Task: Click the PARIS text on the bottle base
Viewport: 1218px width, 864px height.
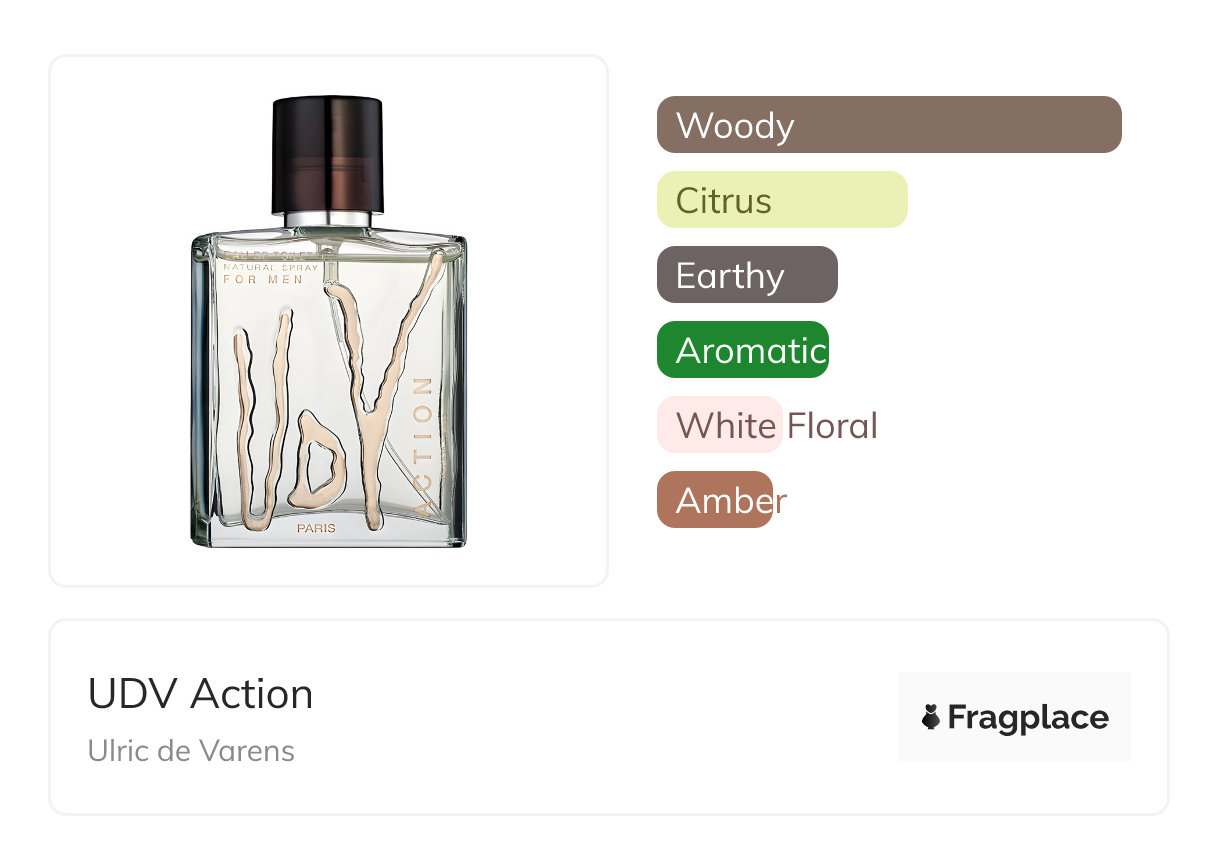Action: (316, 528)
